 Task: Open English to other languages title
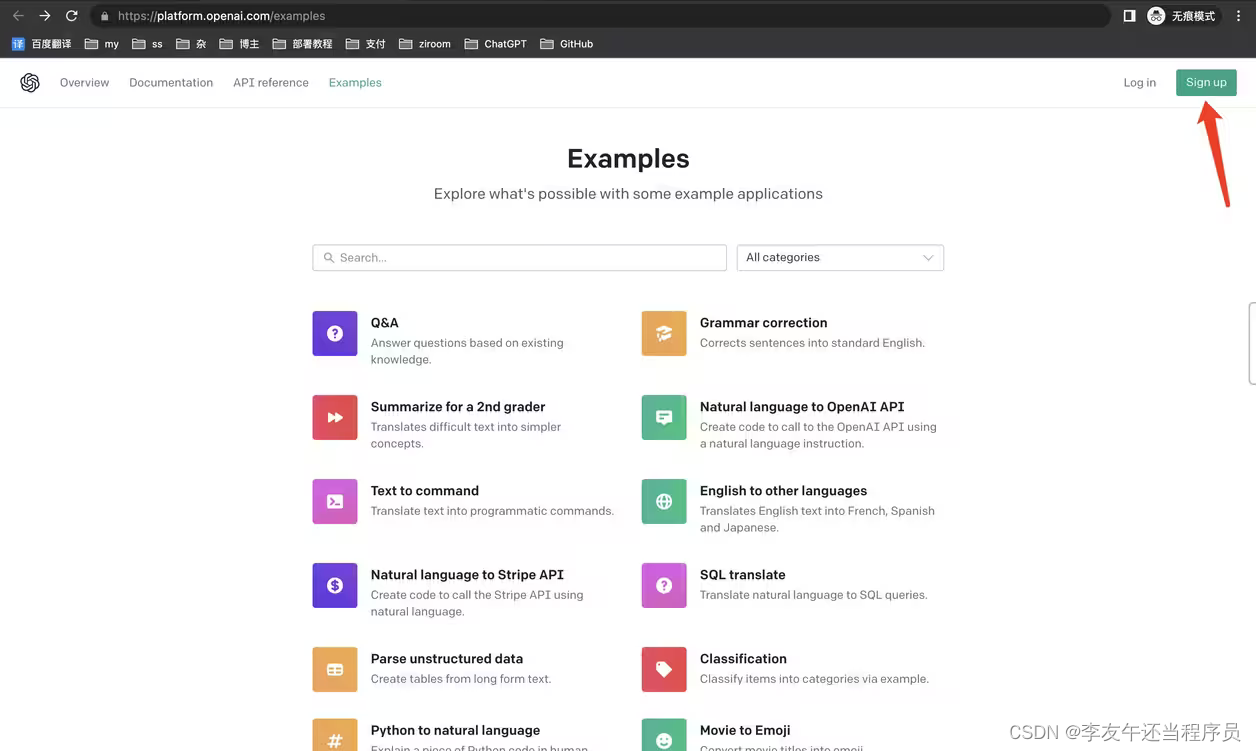click(783, 491)
